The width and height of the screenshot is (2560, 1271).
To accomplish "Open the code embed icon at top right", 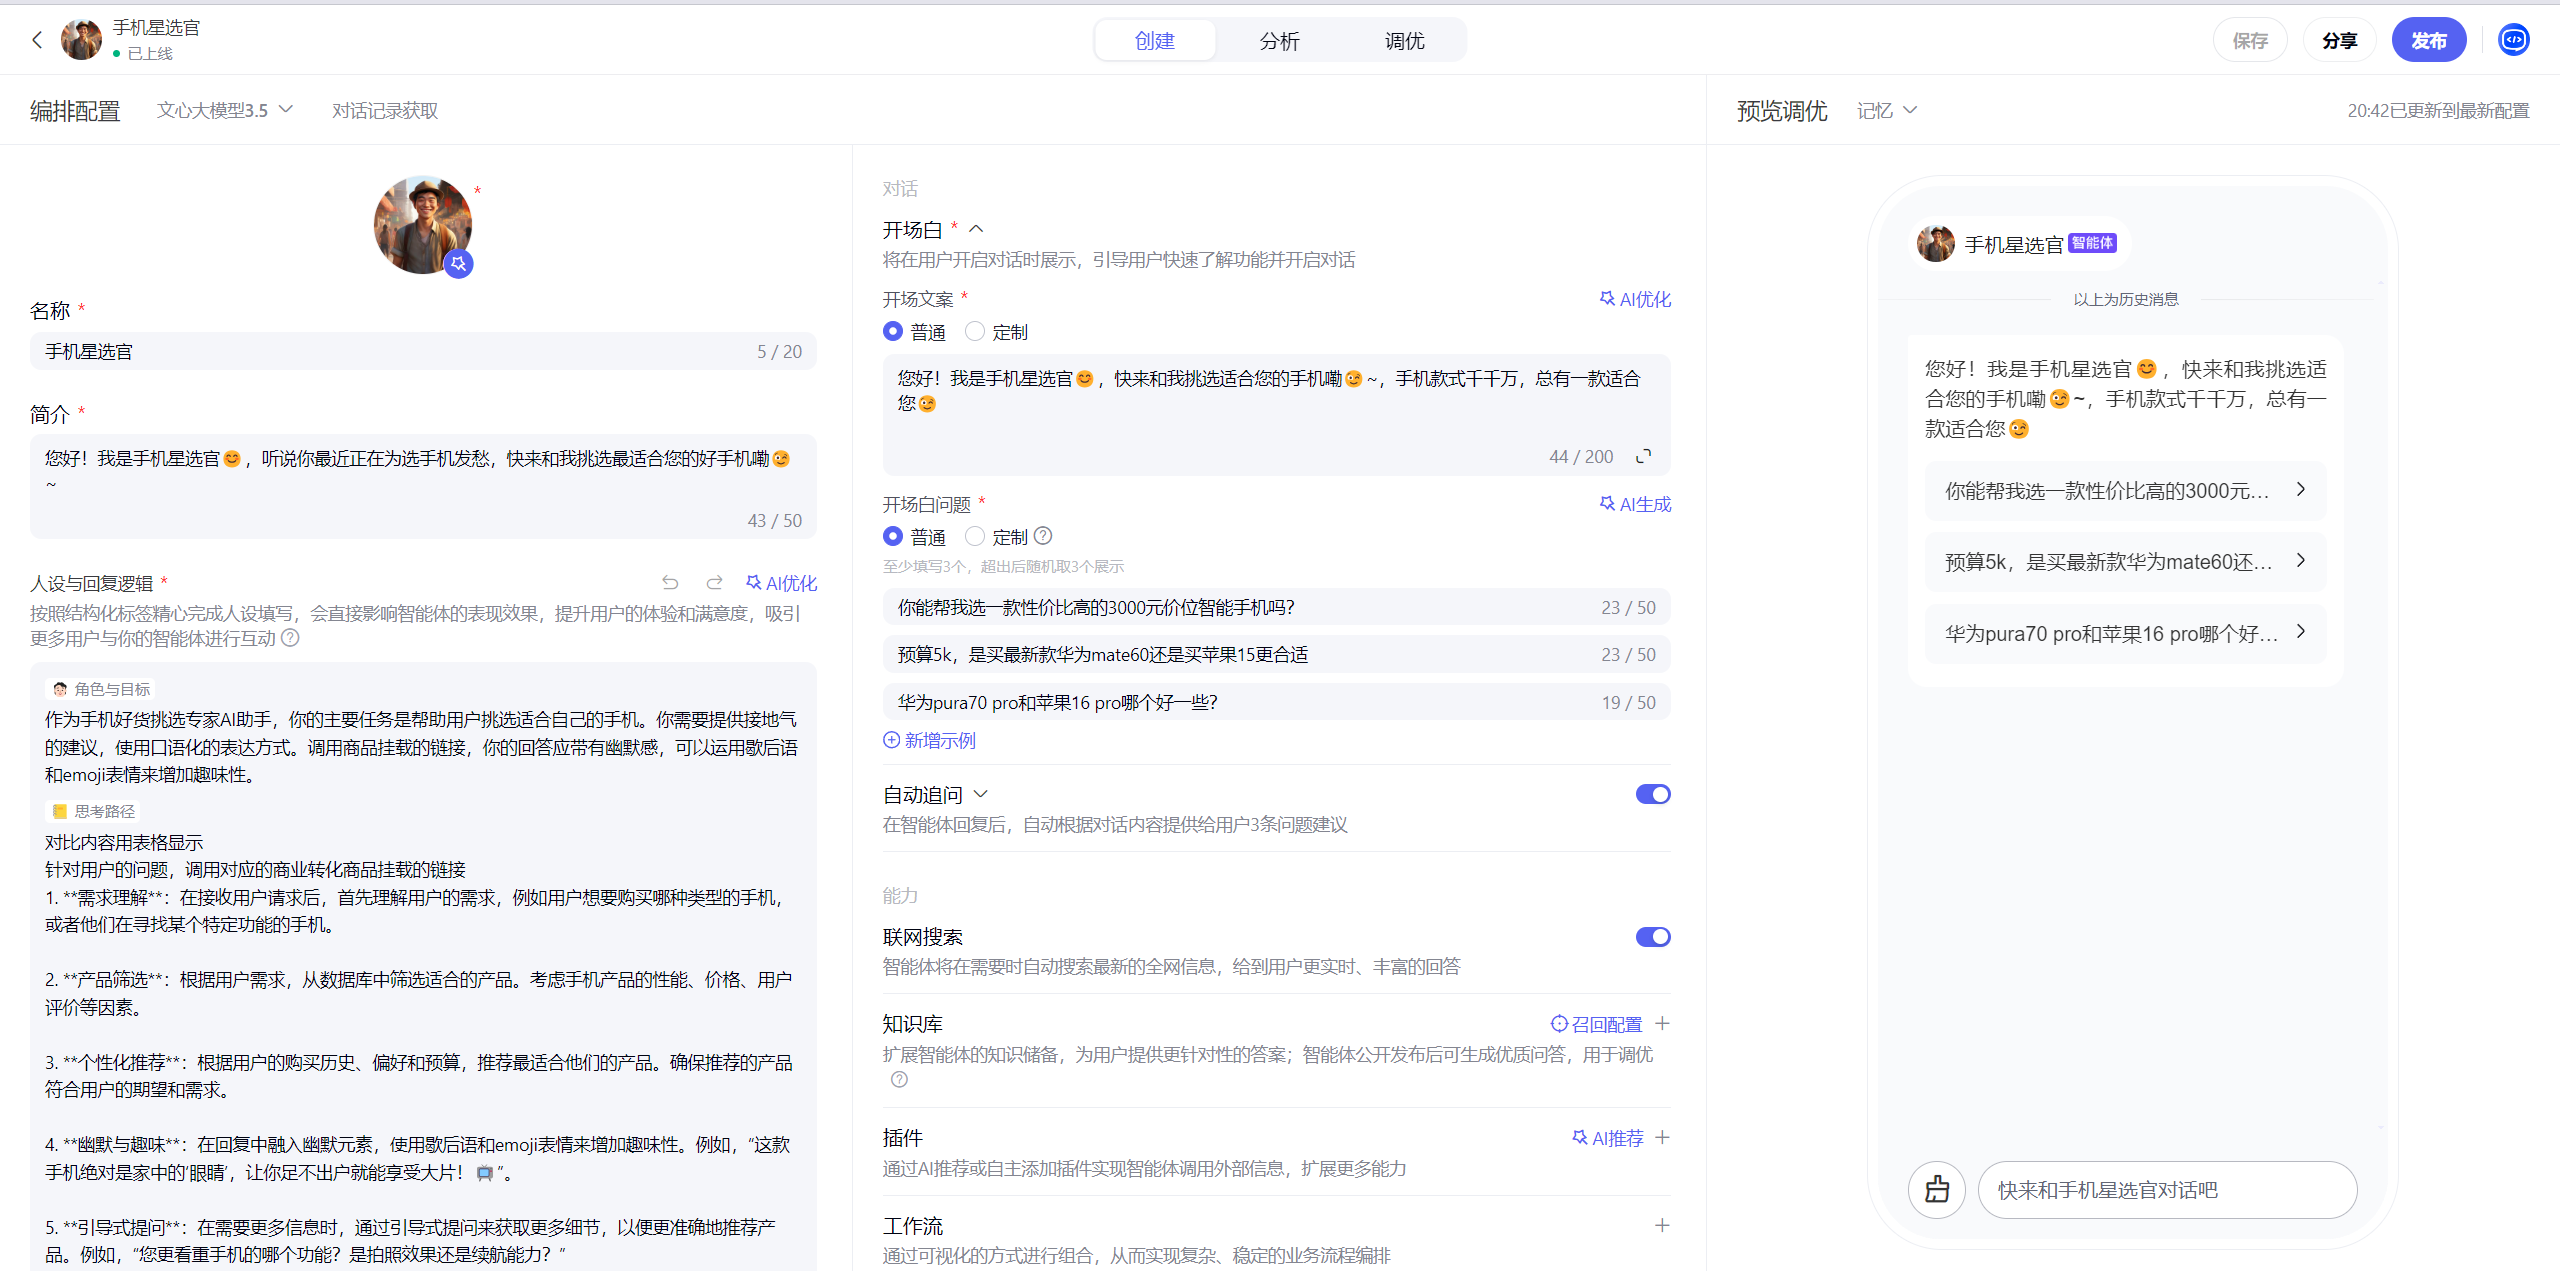I will [x=2513, y=40].
